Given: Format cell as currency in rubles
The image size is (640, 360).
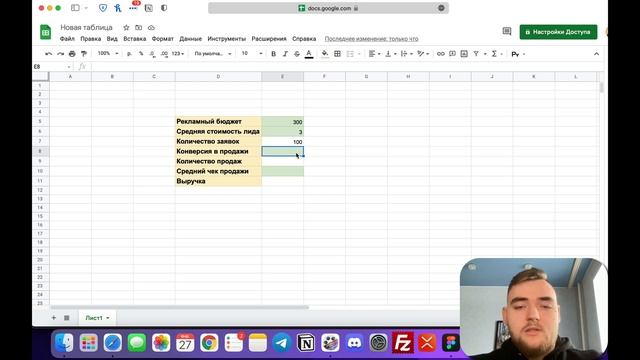Looking at the screenshot, I should pyautogui.click(x=129, y=53).
